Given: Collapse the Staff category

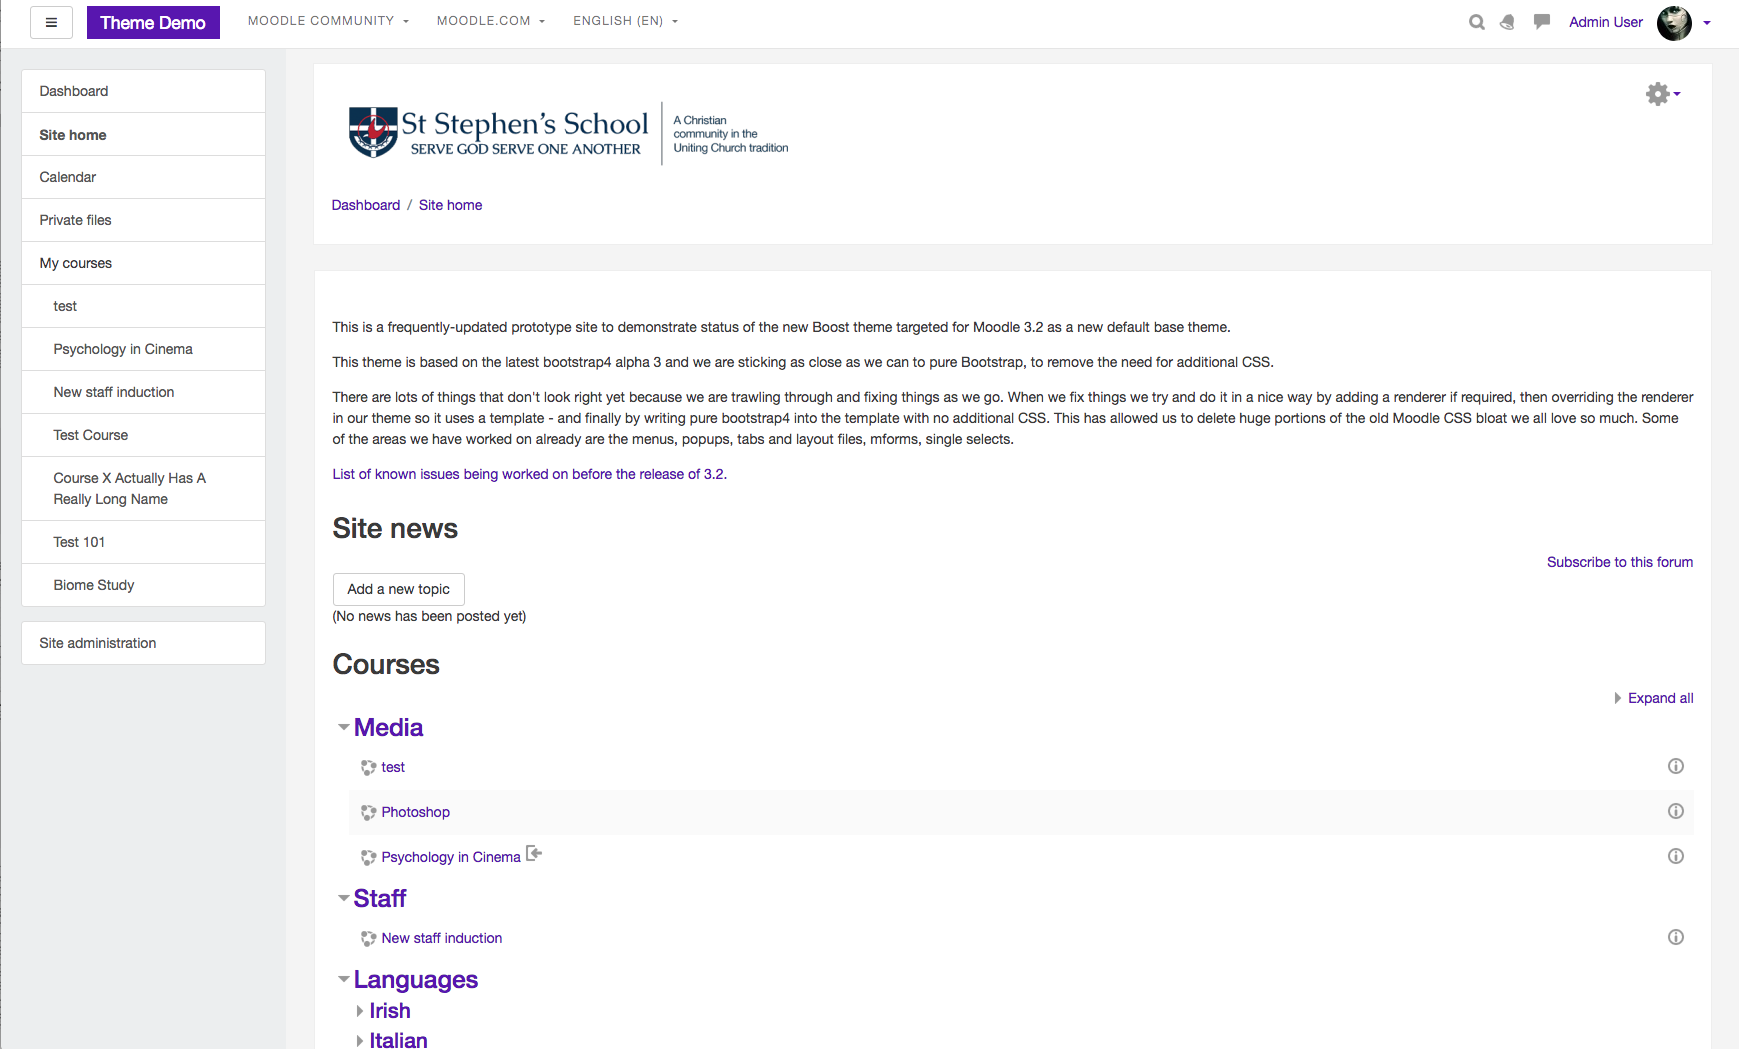Looking at the screenshot, I should point(343,898).
